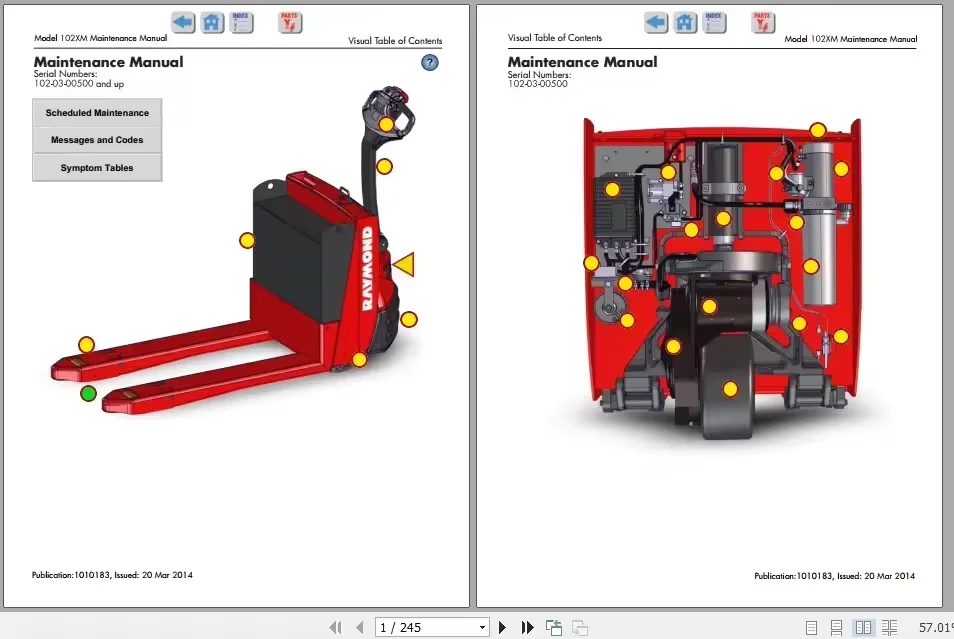The image size is (954, 639).
Task: Go to the next page
Action: tap(503, 628)
